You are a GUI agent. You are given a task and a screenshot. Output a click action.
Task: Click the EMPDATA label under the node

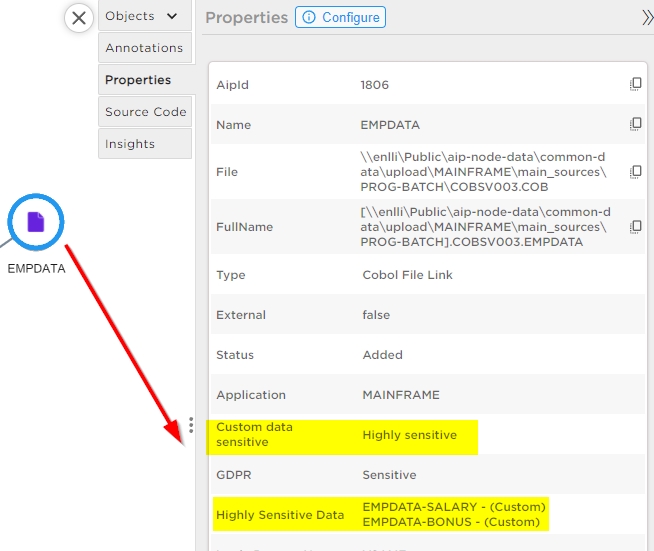click(36, 268)
